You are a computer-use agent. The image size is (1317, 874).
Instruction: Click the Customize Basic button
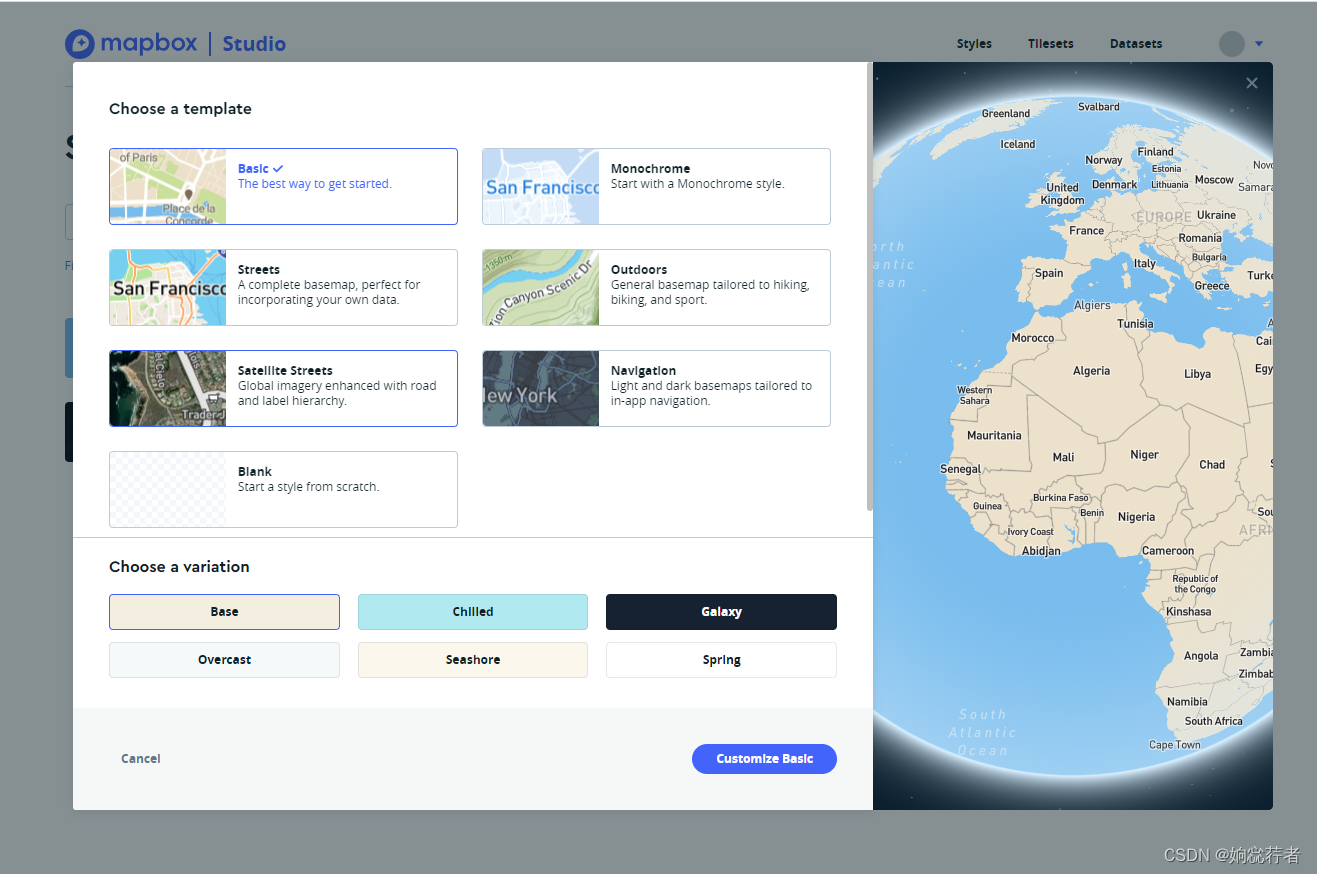click(764, 759)
